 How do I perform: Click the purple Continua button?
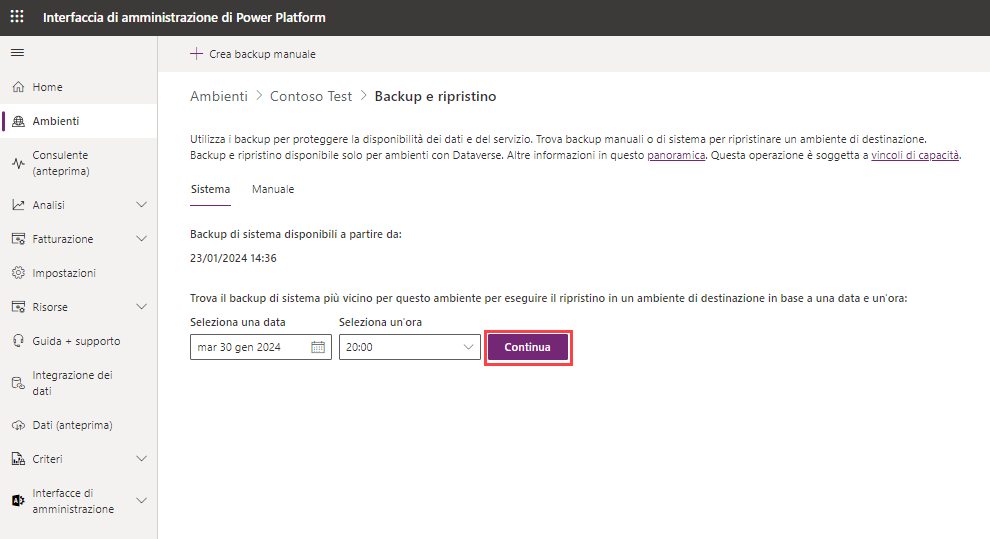528,347
